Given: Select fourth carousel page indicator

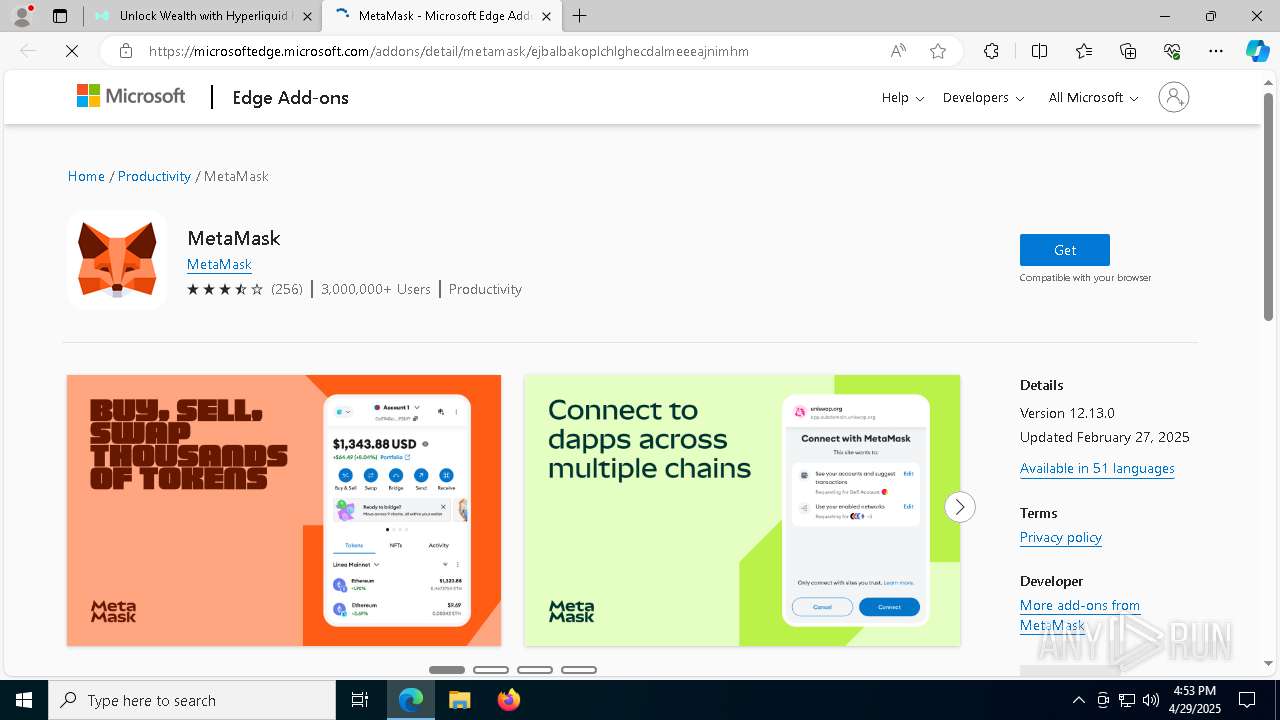Looking at the screenshot, I should [579, 670].
